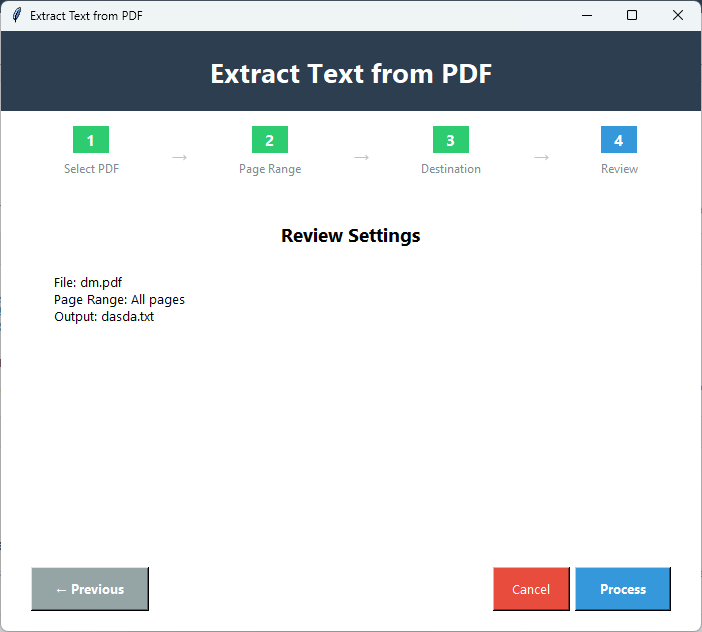
Task: Click the 'File: dm.pdf' summary line
Action: pos(88,282)
